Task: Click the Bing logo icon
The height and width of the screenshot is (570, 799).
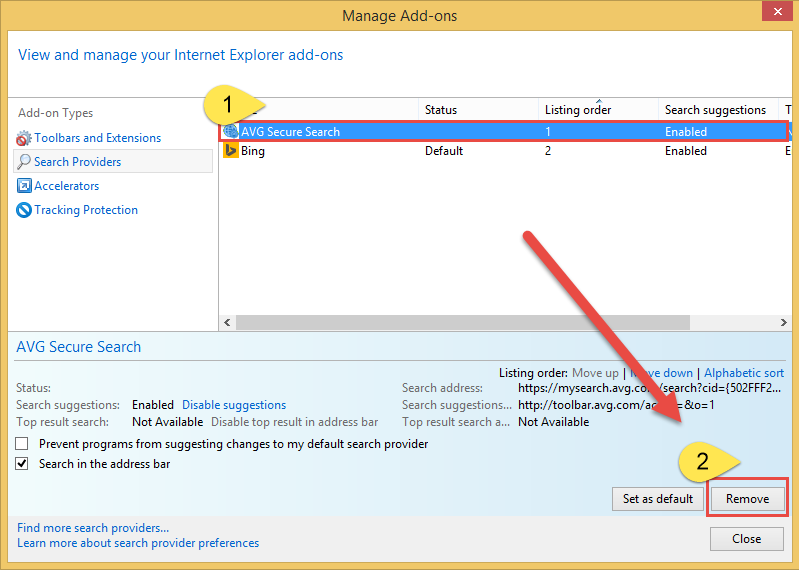Action: 231,151
